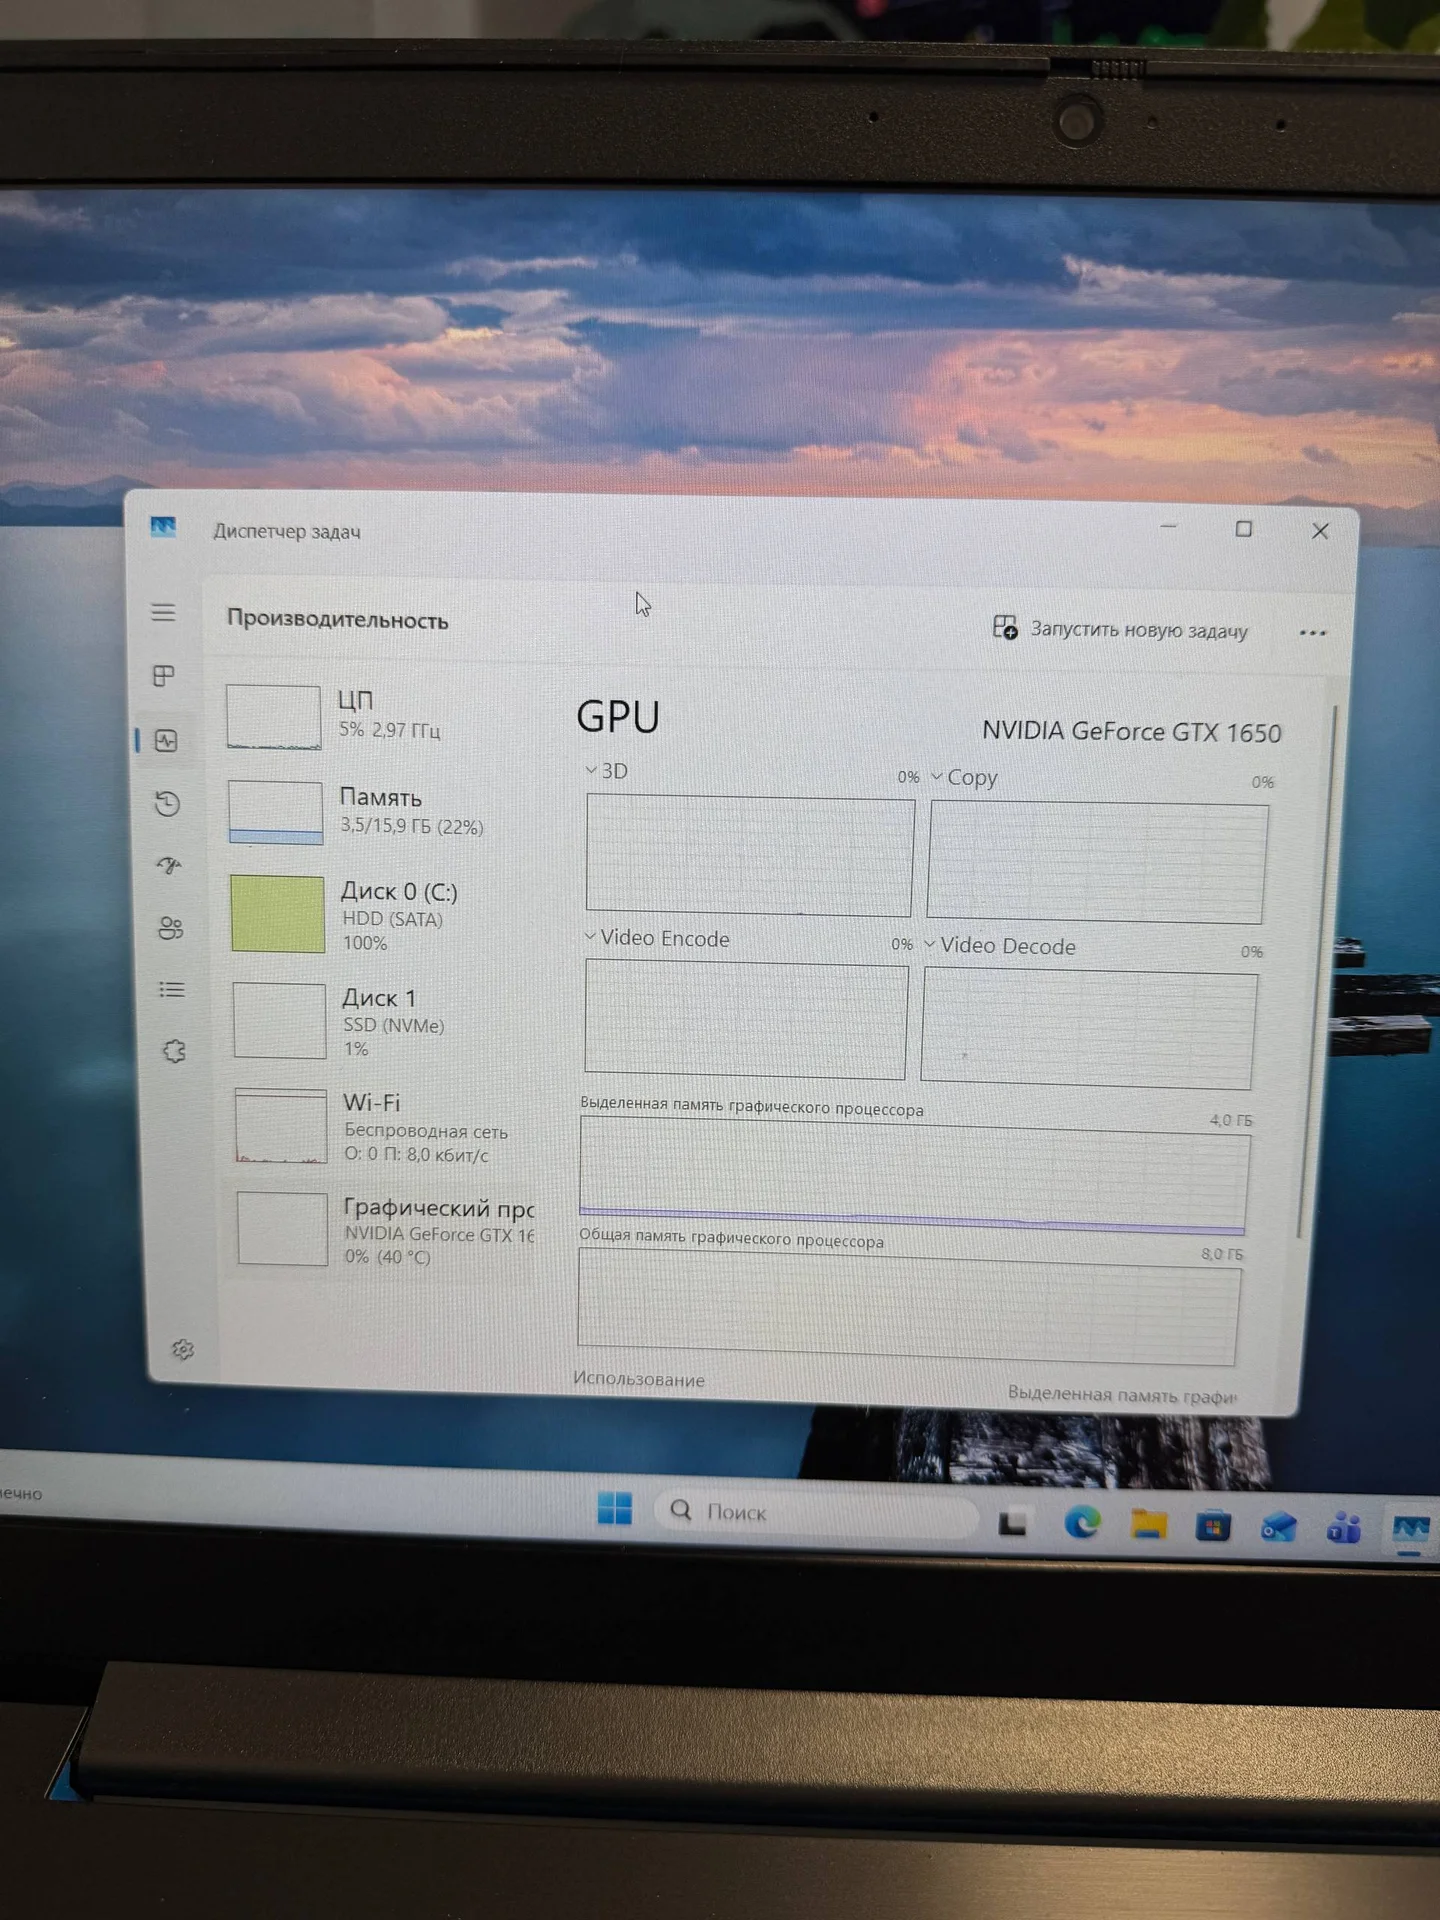Open the Processes page in the sidebar

(164, 676)
